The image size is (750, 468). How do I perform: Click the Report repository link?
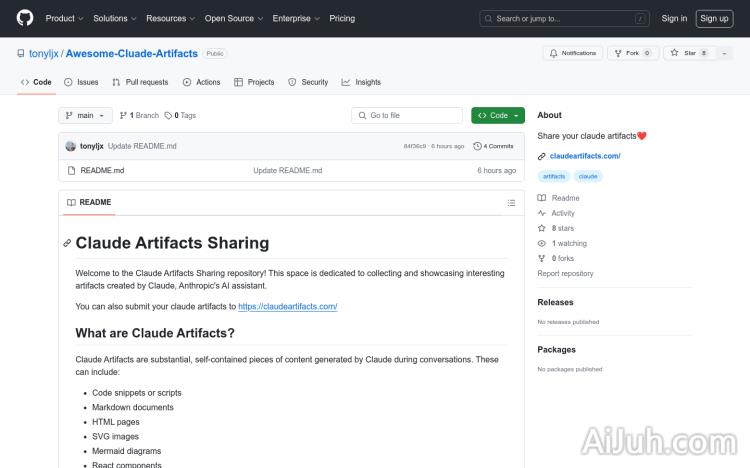(x=565, y=273)
